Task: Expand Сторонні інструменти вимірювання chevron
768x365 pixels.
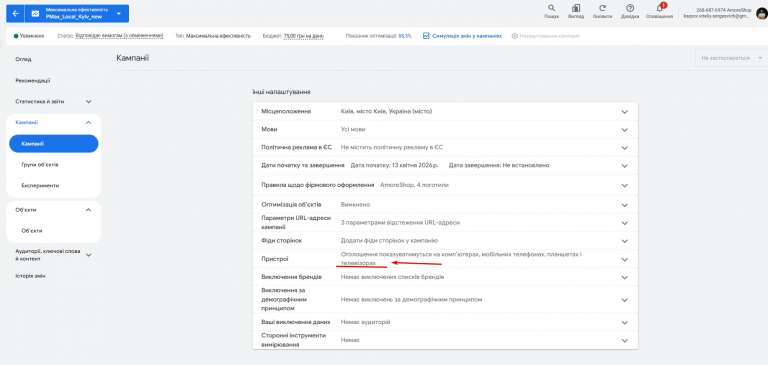Action: [x=624, y=340]
